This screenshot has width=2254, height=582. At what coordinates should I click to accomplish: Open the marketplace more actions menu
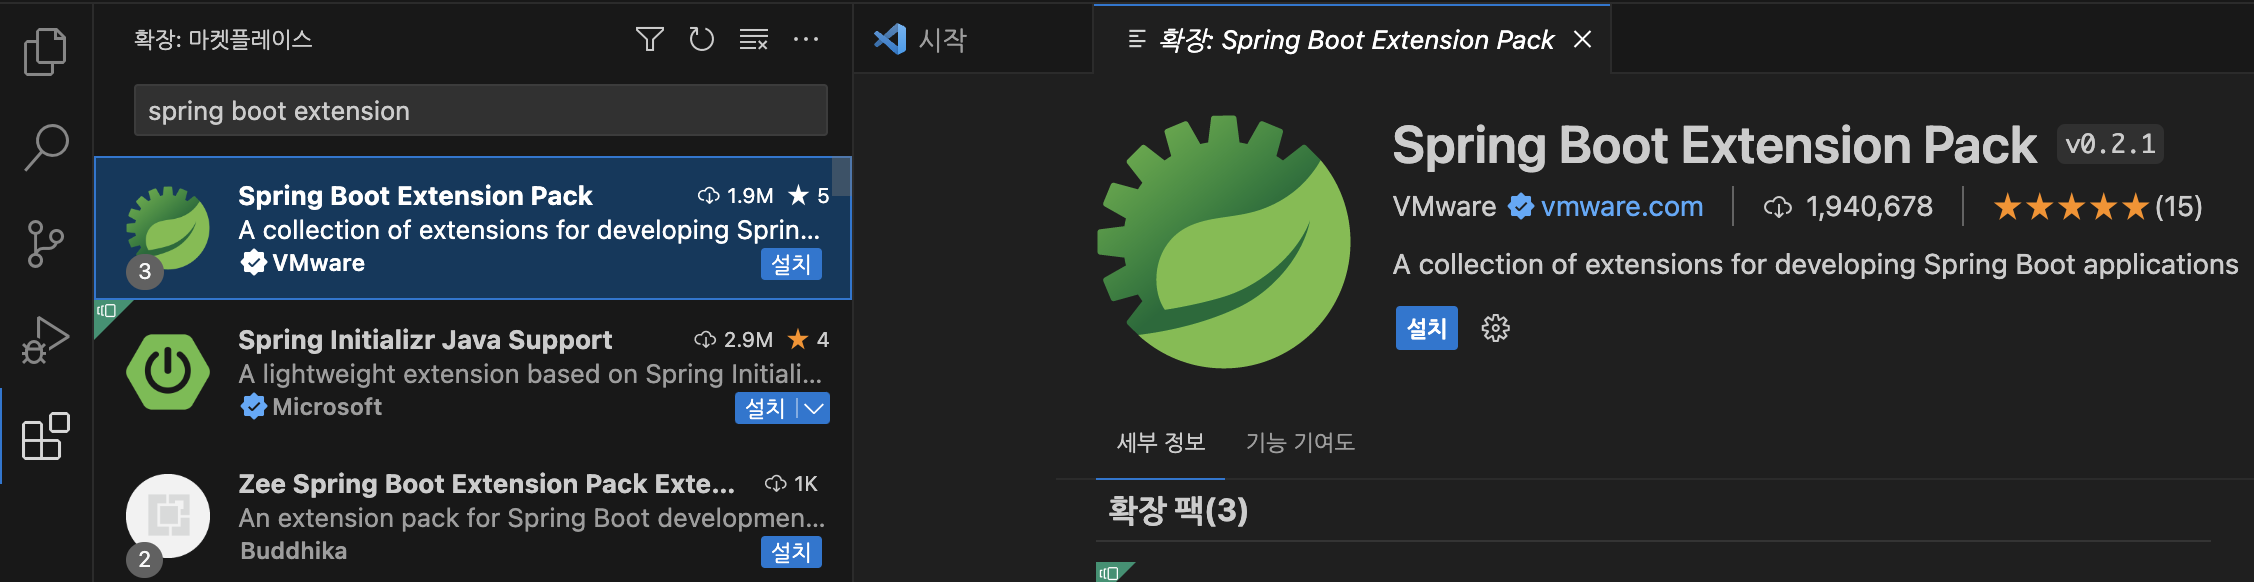[806, 39]
